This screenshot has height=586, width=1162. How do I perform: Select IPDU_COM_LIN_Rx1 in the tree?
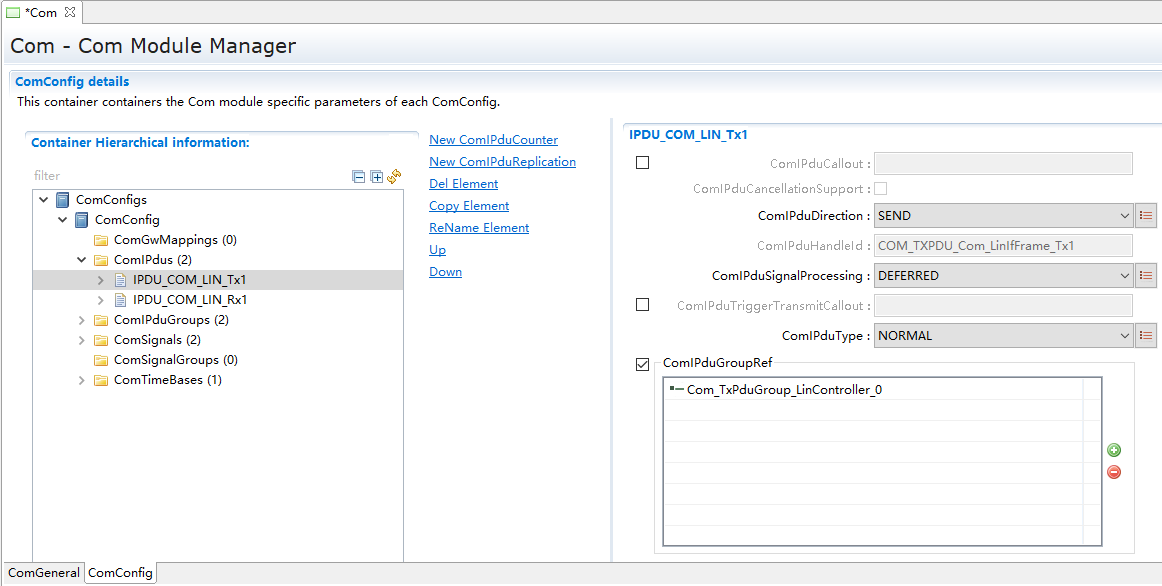190,300
